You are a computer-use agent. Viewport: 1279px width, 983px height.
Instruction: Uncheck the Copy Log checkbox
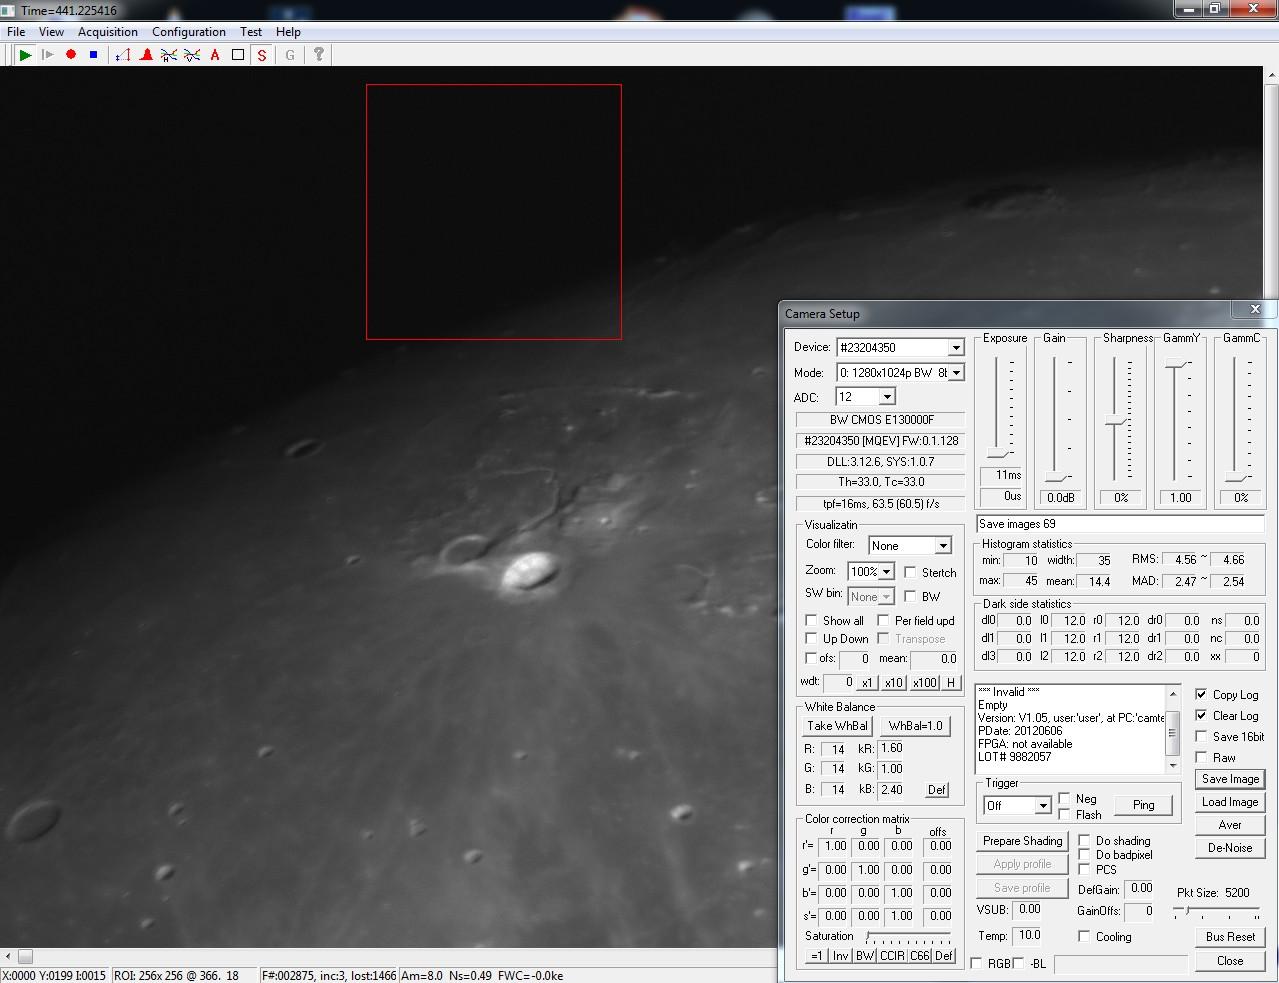point(1201,694)
